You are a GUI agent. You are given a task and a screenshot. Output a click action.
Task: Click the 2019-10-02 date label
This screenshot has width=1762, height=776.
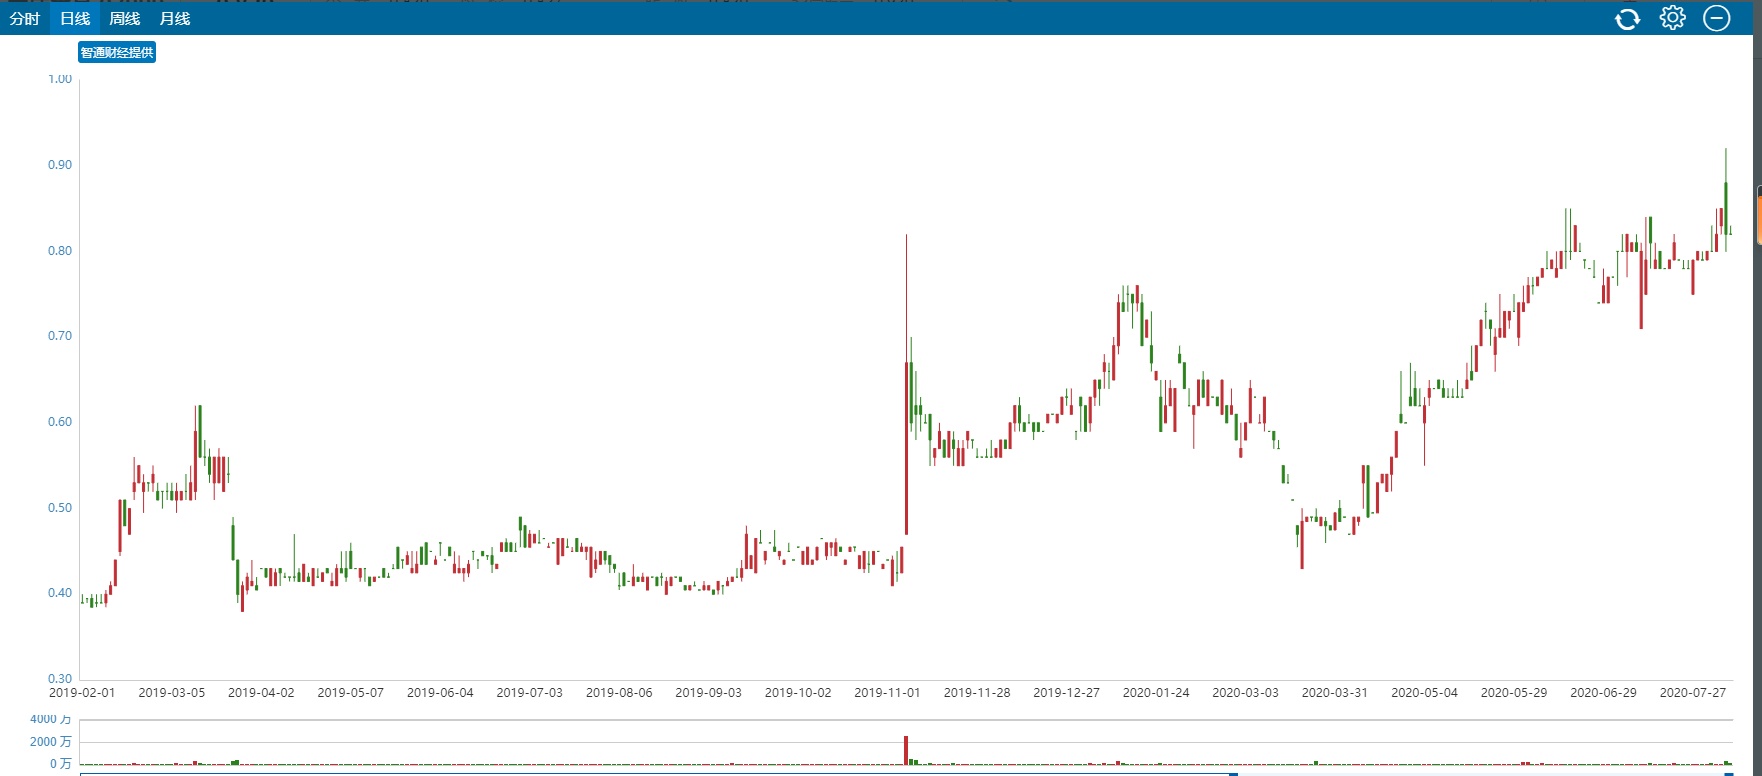[798, 693]
